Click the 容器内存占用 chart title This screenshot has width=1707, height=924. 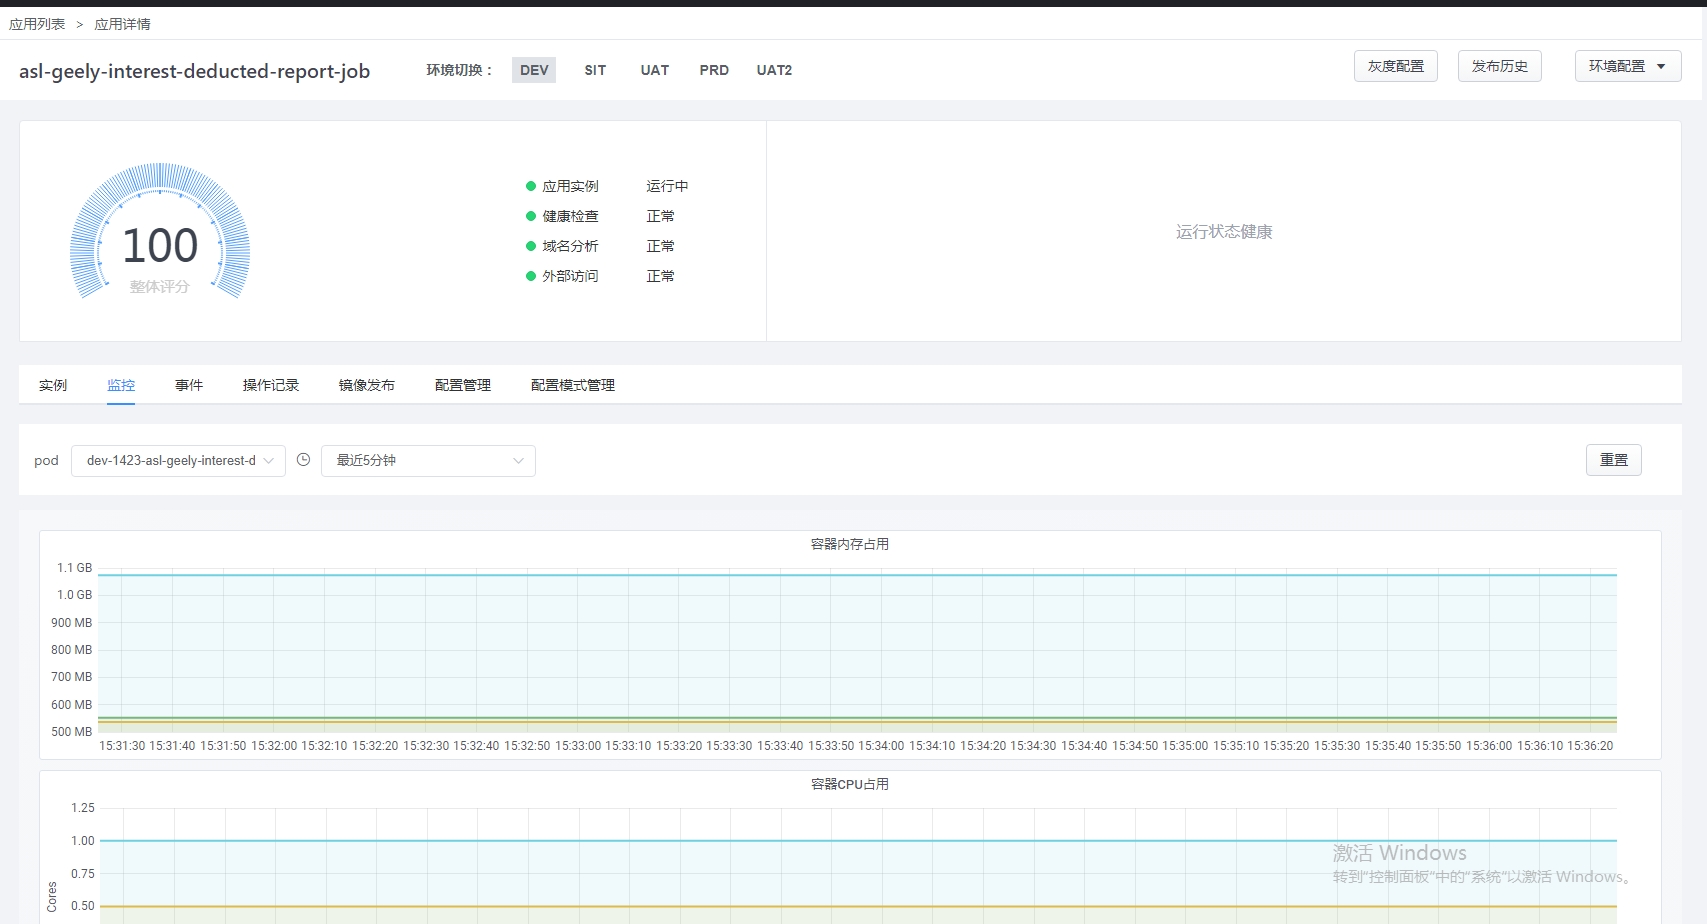tap(850, 544)
